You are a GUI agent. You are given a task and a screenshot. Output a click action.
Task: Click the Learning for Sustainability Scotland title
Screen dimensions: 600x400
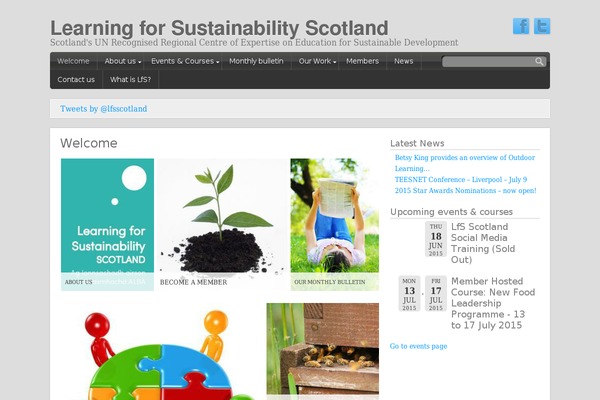219,28
